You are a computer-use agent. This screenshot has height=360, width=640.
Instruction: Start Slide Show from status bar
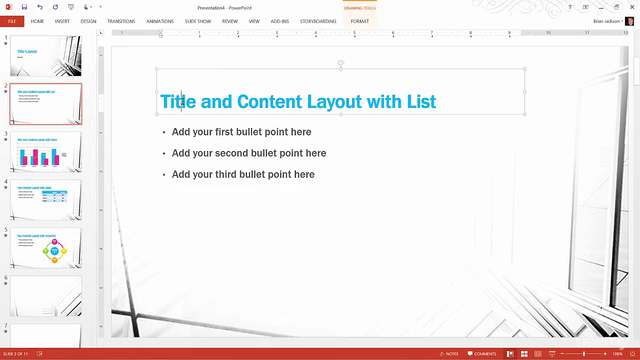click(x=552, y=354)
